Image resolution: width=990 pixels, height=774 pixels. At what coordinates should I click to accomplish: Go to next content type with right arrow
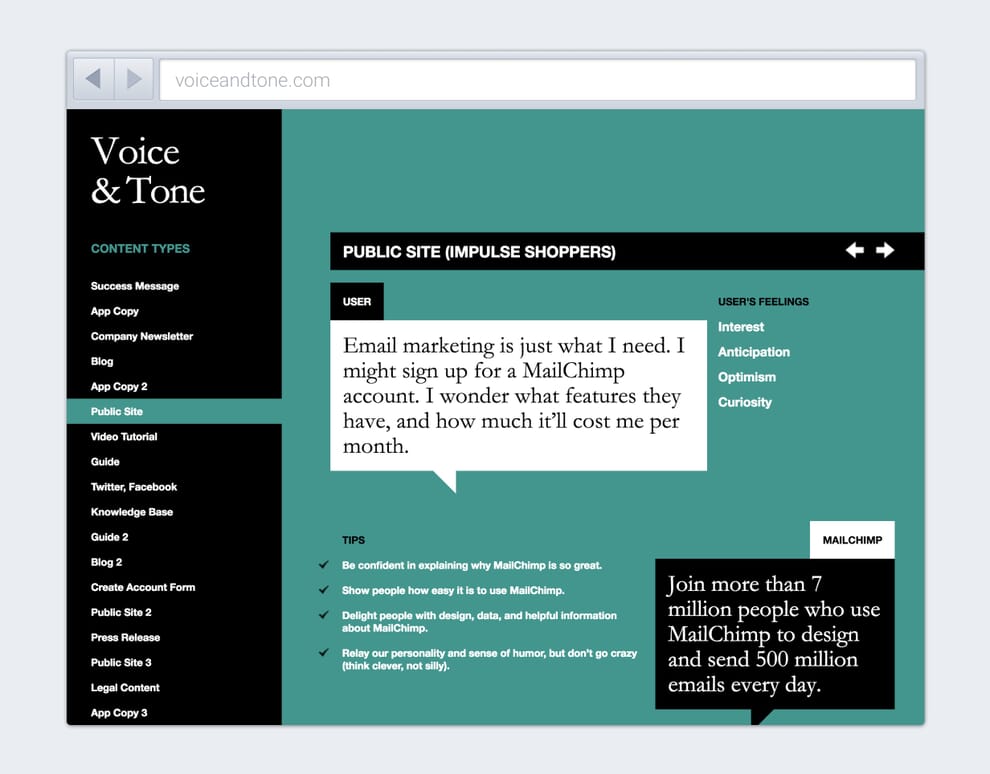pos(885,250)
